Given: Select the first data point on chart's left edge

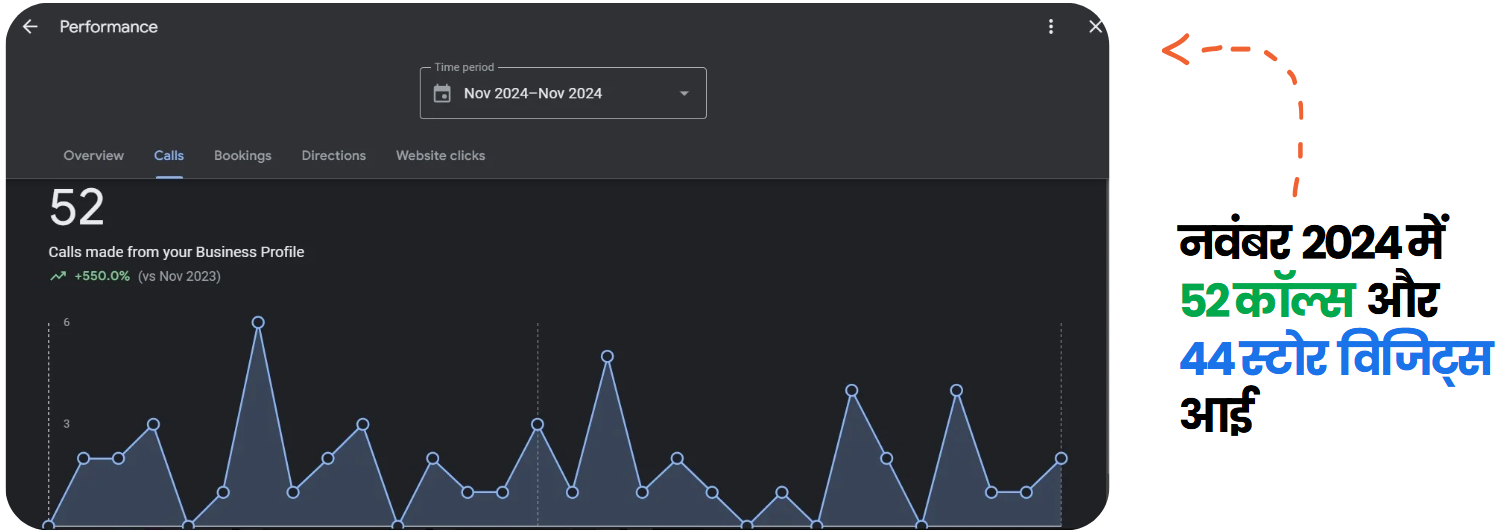Looking at the screenshot, I should point(49,524).
